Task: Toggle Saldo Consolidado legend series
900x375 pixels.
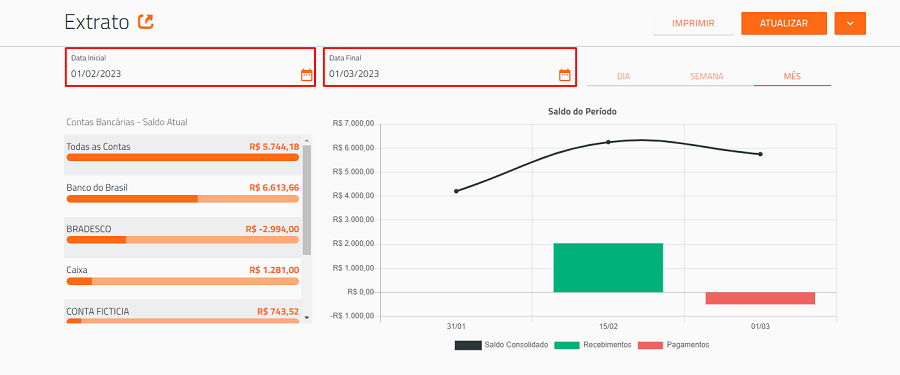Action: point(502,345)
